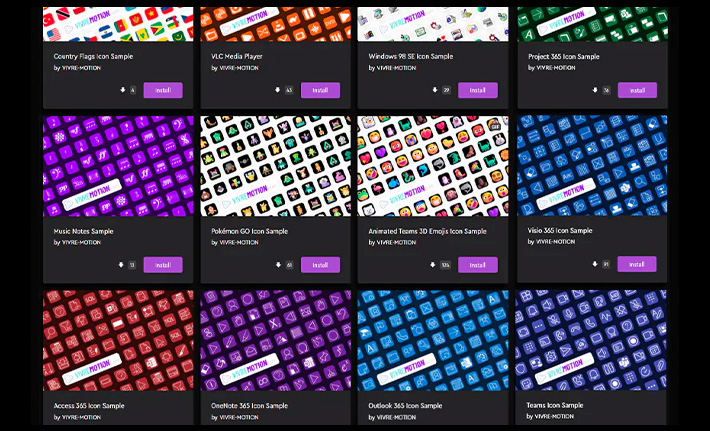
Task: Click the 'OneNote 365 Icon Sample' title
Action: point(249,406)
